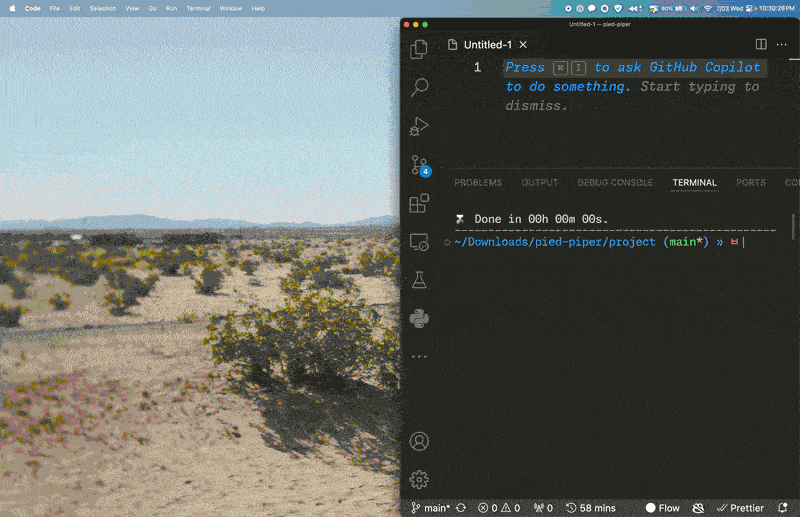The image size is (800, 517).
Task: Open the Explorer view in activity bar
Action: pyautogui.click(x=419, y=49)
